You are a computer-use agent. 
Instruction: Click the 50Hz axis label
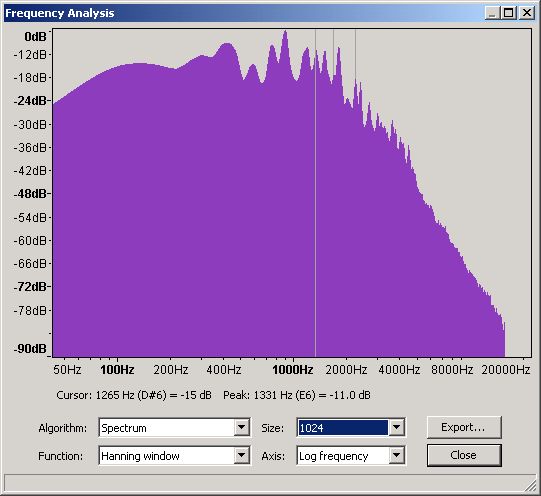pos(67,370)
